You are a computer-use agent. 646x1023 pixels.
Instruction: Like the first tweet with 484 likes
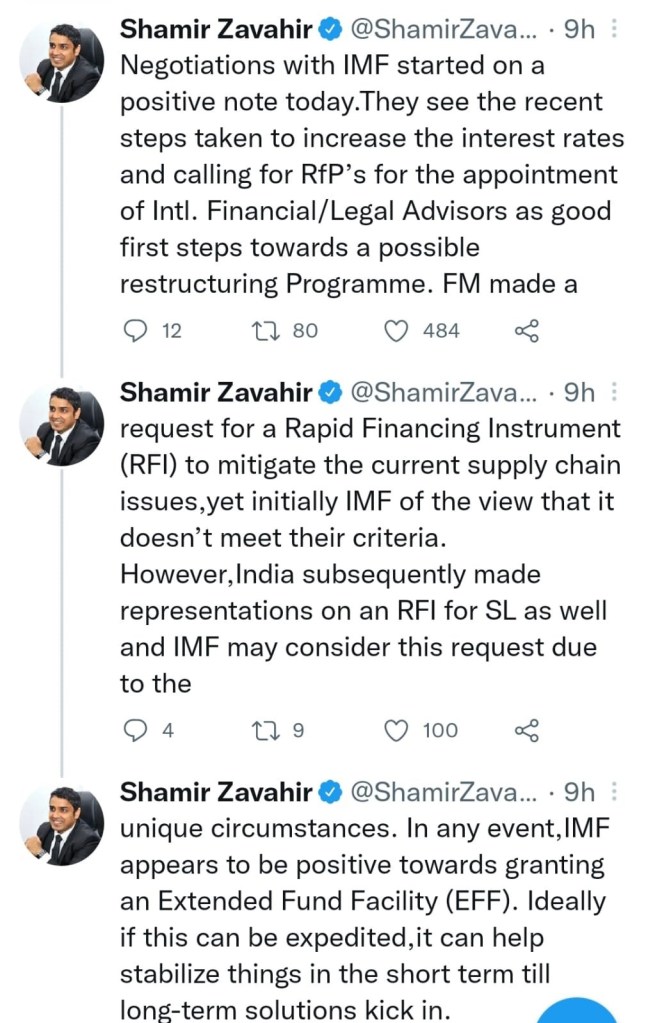pyautogui.click(x=398, y=330)
